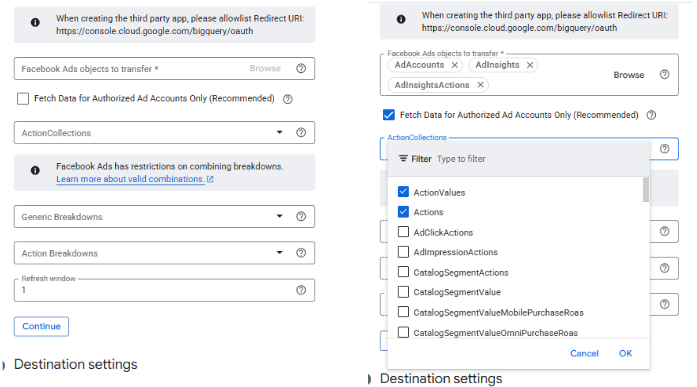
Task: Click info icon in left Redirect URI notice
Action: pyautogui.click(x=35, y=22)
